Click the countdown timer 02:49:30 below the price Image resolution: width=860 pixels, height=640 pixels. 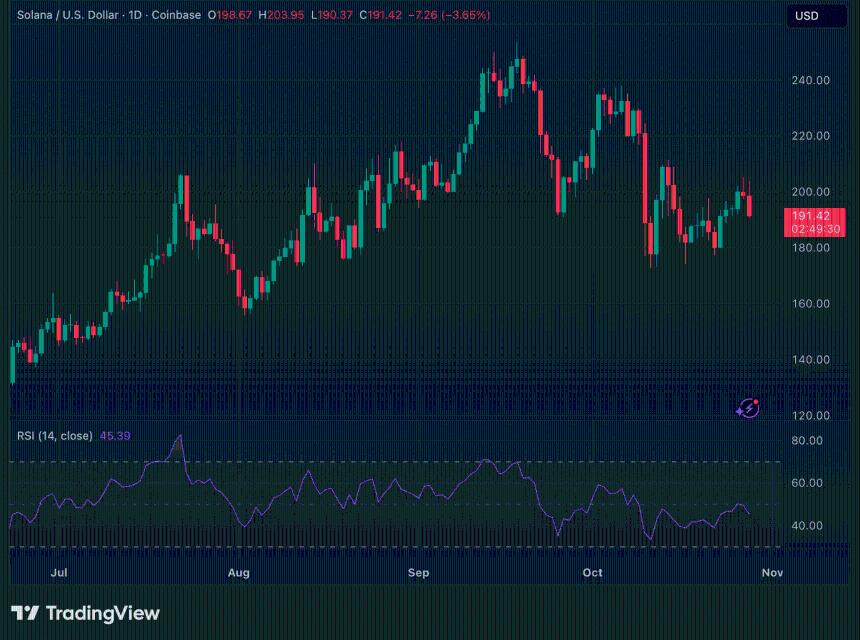(815, 229)
